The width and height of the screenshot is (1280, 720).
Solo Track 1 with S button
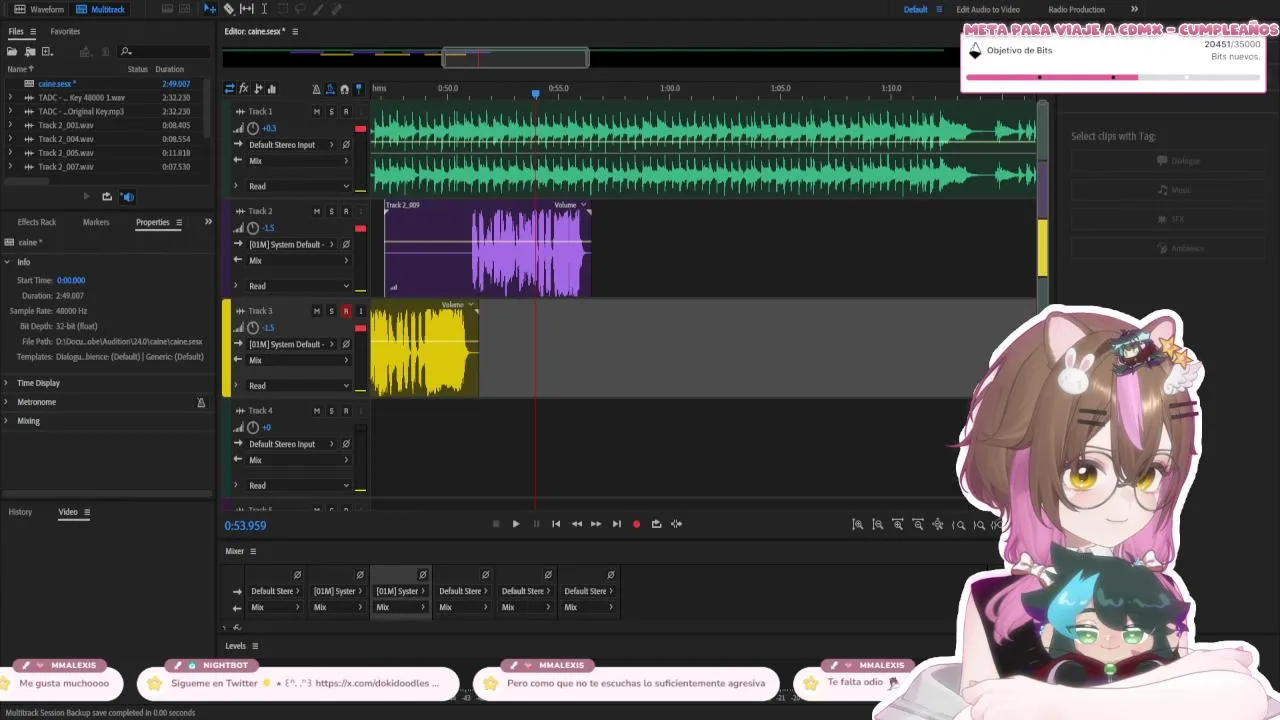331,112
